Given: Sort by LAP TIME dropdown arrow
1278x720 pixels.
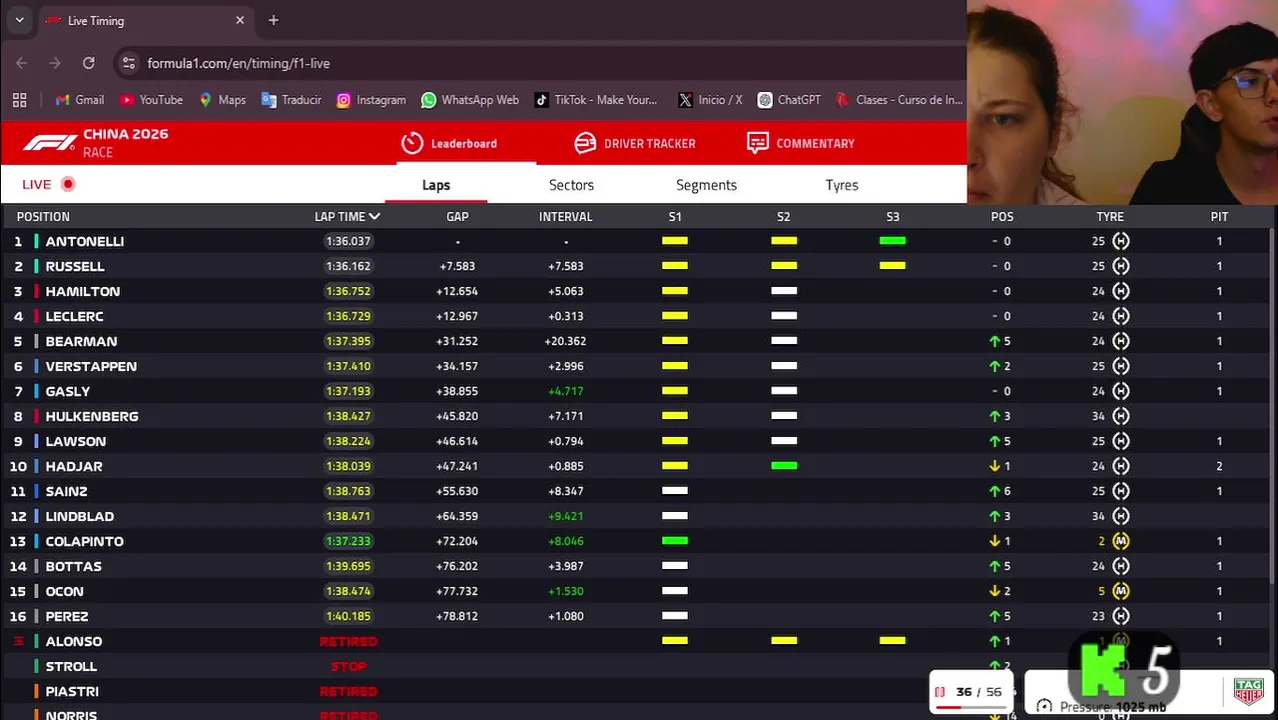Looking at the screenshot, I should tap(375, 216).
